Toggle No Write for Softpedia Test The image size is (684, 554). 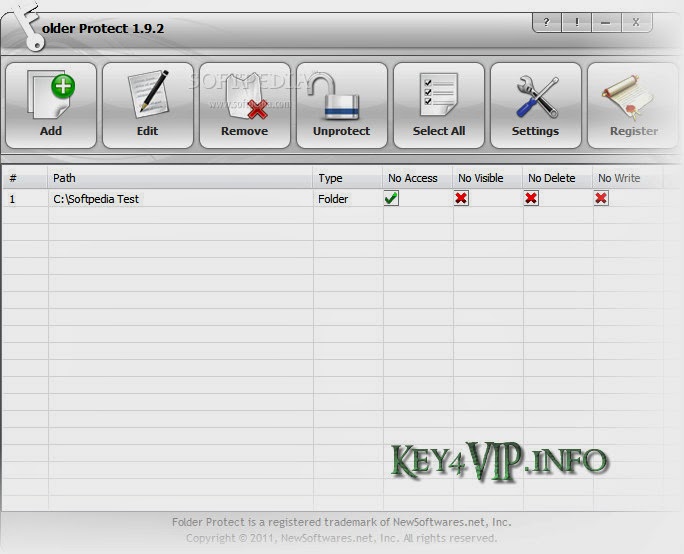(601, 198)
